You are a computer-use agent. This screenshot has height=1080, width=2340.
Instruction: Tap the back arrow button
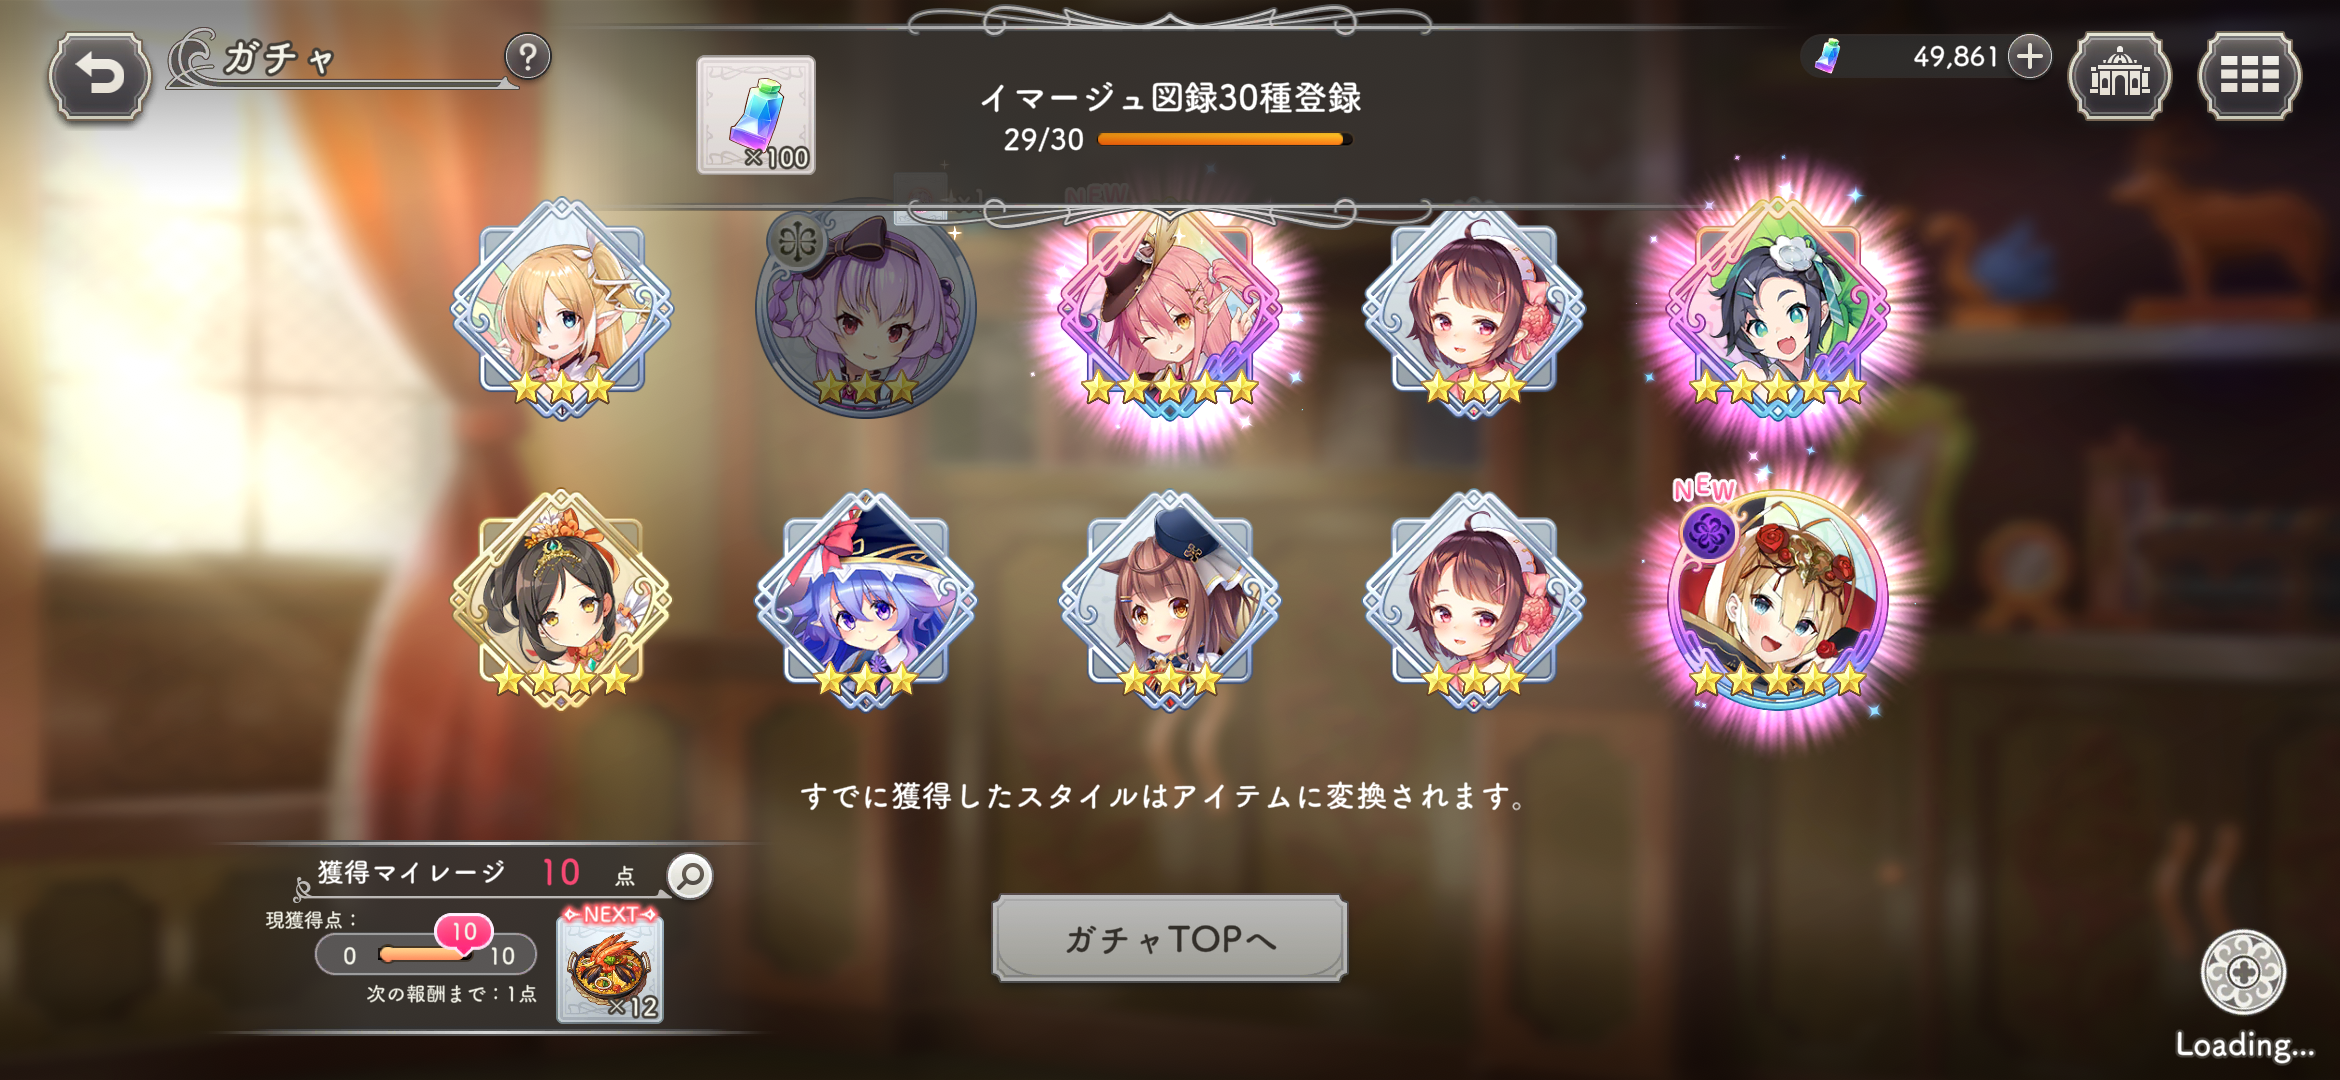99,76
